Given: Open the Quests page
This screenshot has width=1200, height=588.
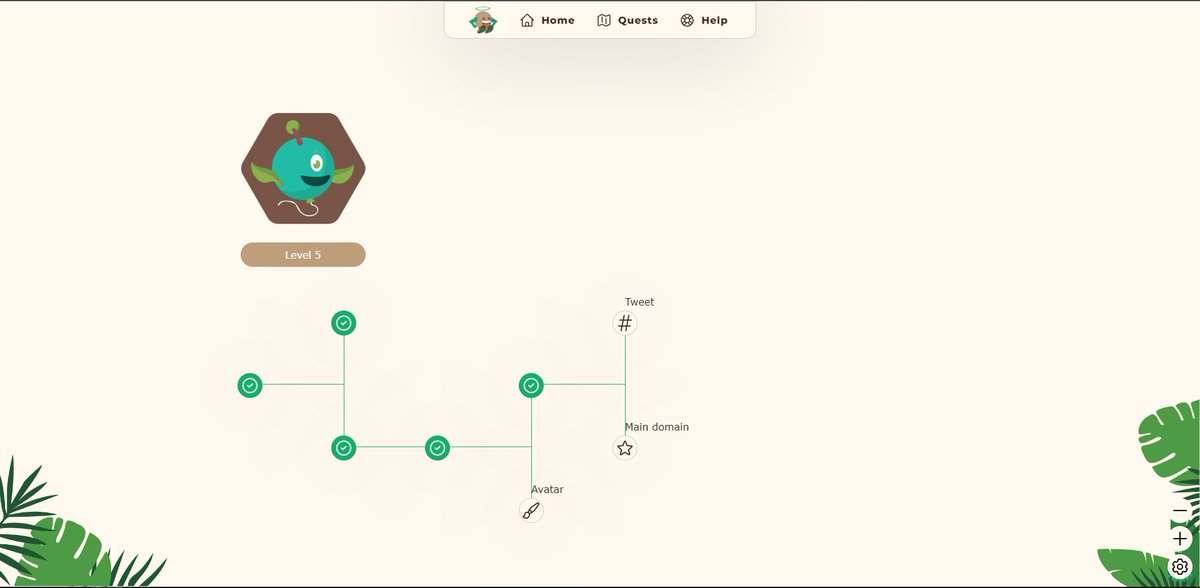Looking at the screenshot, I should tap(627, 20).
